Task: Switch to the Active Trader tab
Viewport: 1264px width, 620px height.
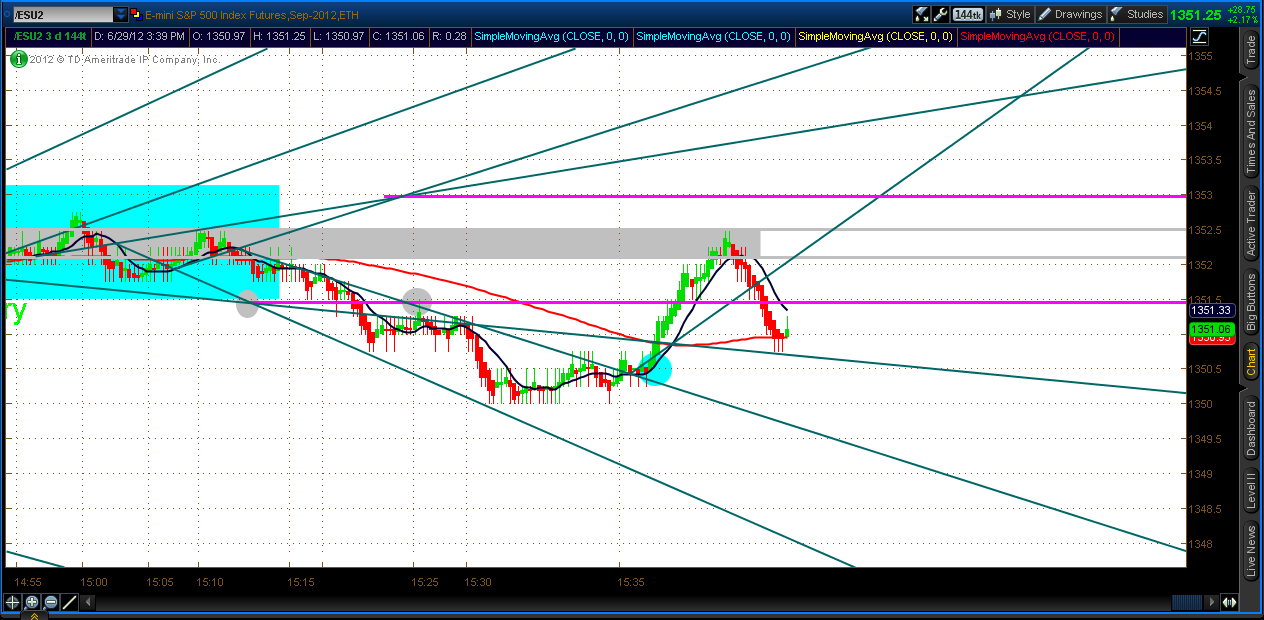Action: [1250, 224]
